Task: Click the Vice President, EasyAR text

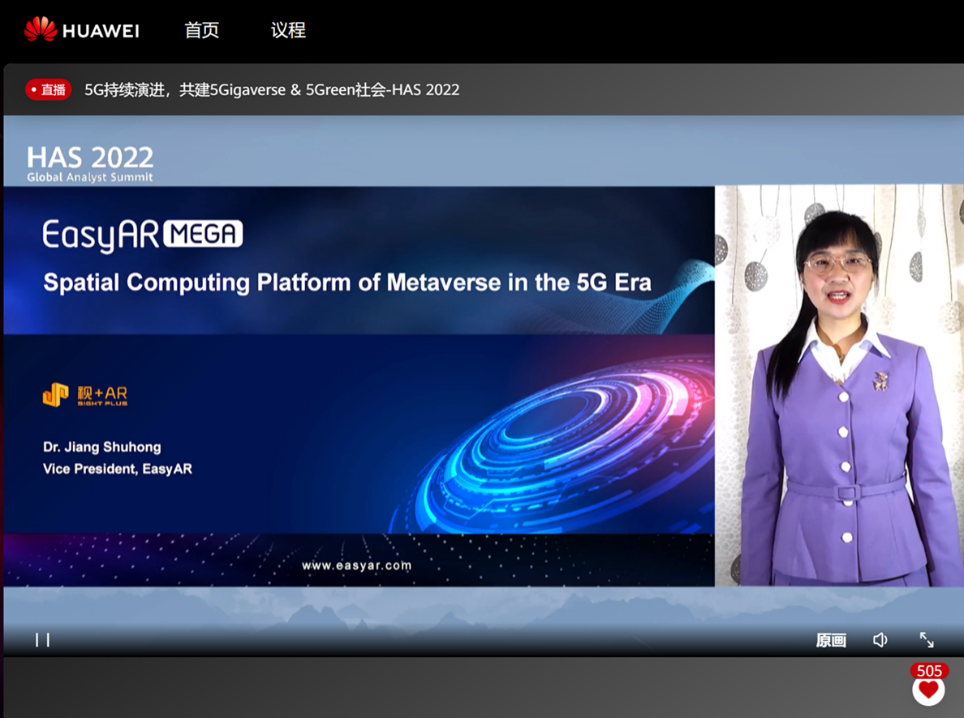Action: (x=117, y=469)
